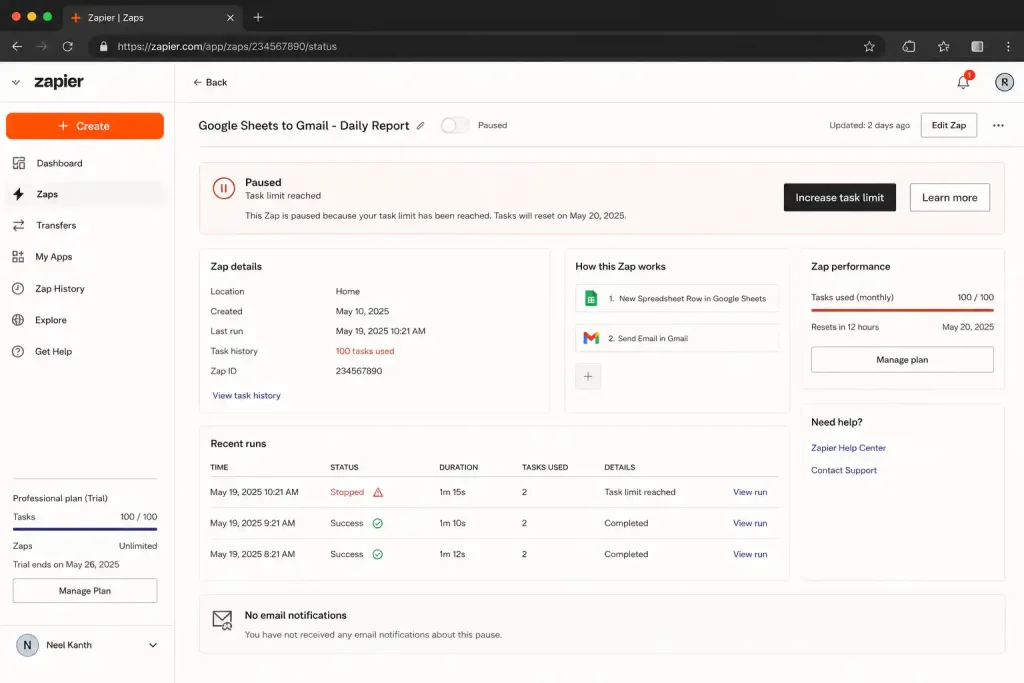1024x683 pixels.
Task: Click the Gmail step icon
Action: pyautogui.click(x=591, y=338)
